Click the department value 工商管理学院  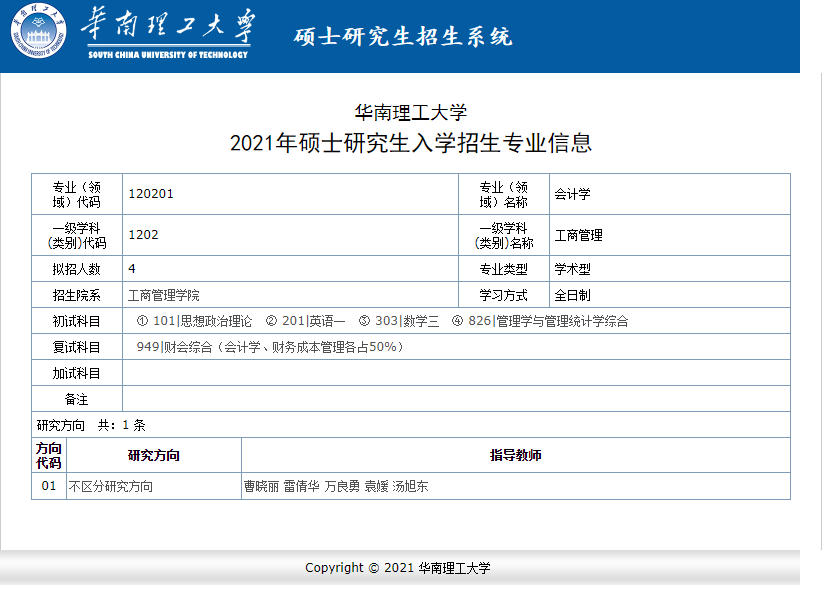click(164, 295)
